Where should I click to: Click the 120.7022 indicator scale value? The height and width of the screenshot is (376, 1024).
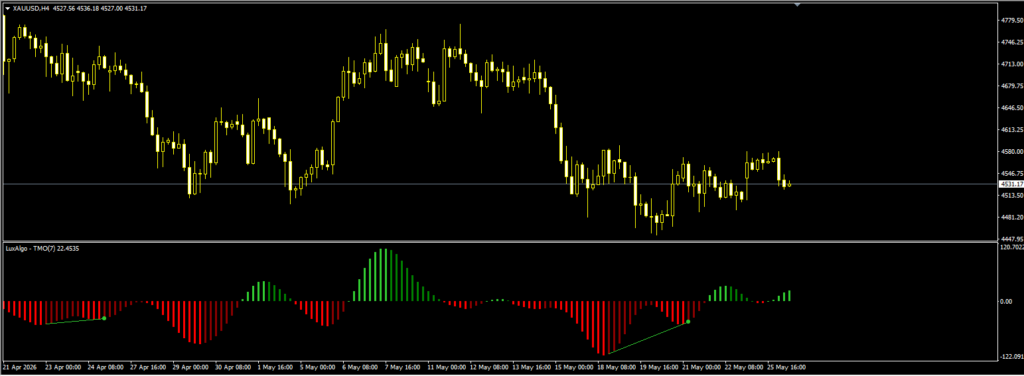(1012, 247)
